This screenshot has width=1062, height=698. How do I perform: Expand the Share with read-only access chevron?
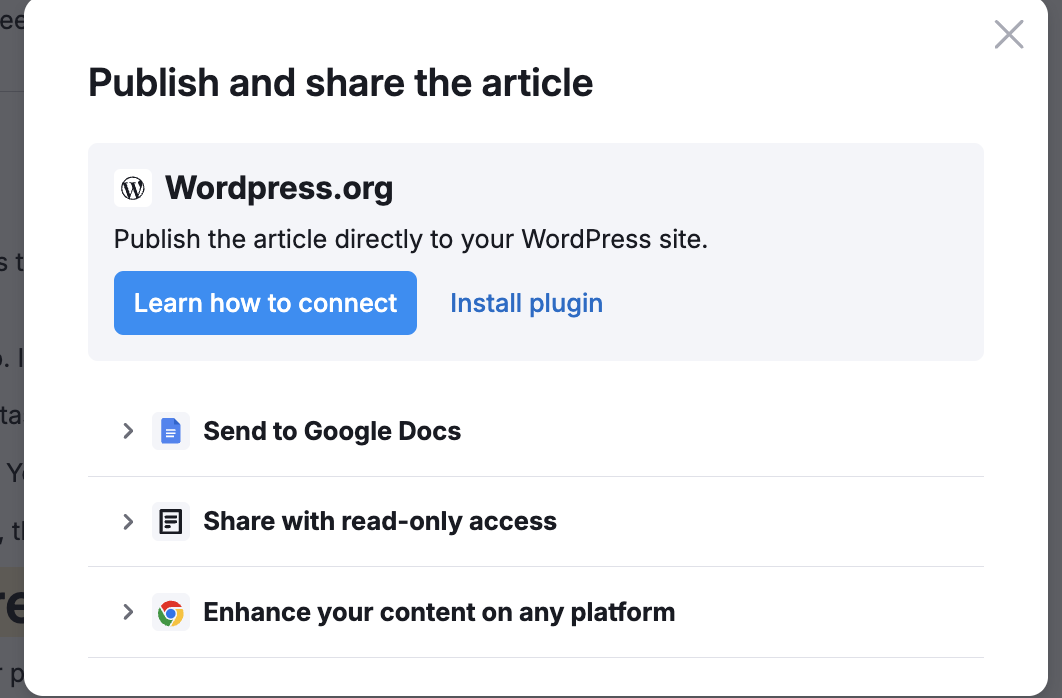(128, 521)
